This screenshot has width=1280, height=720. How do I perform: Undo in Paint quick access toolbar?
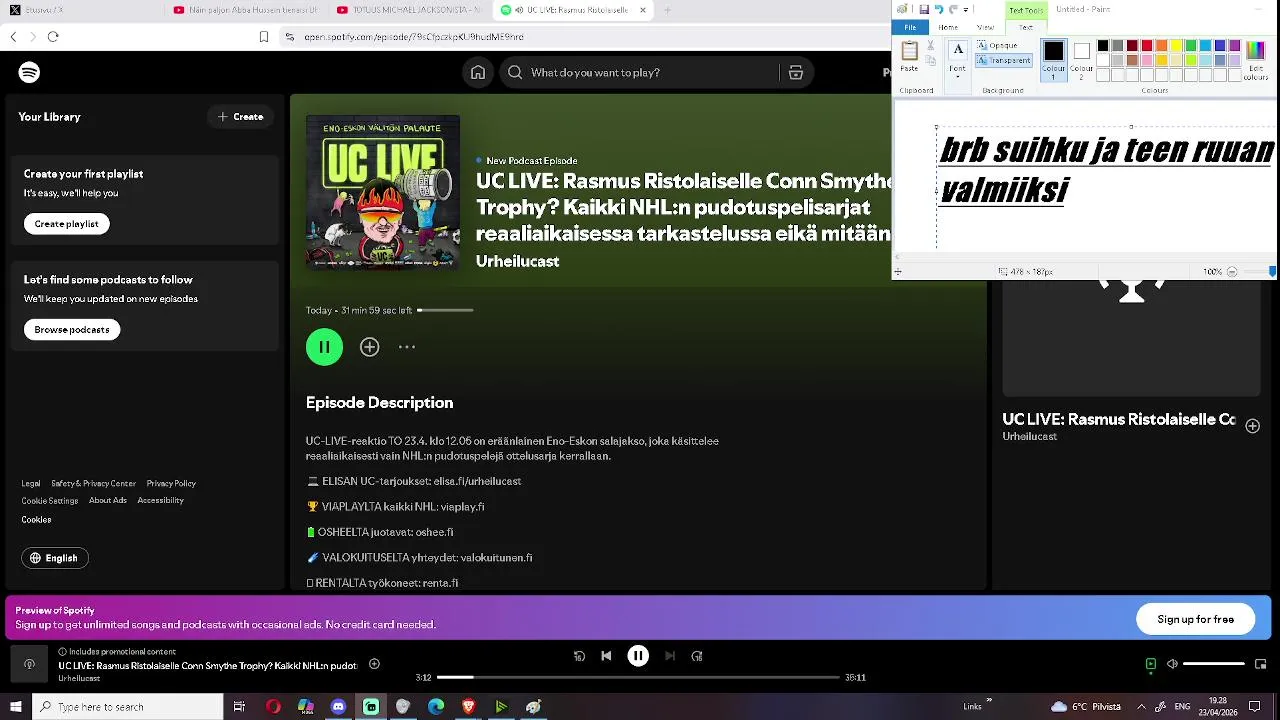(939, 9)
